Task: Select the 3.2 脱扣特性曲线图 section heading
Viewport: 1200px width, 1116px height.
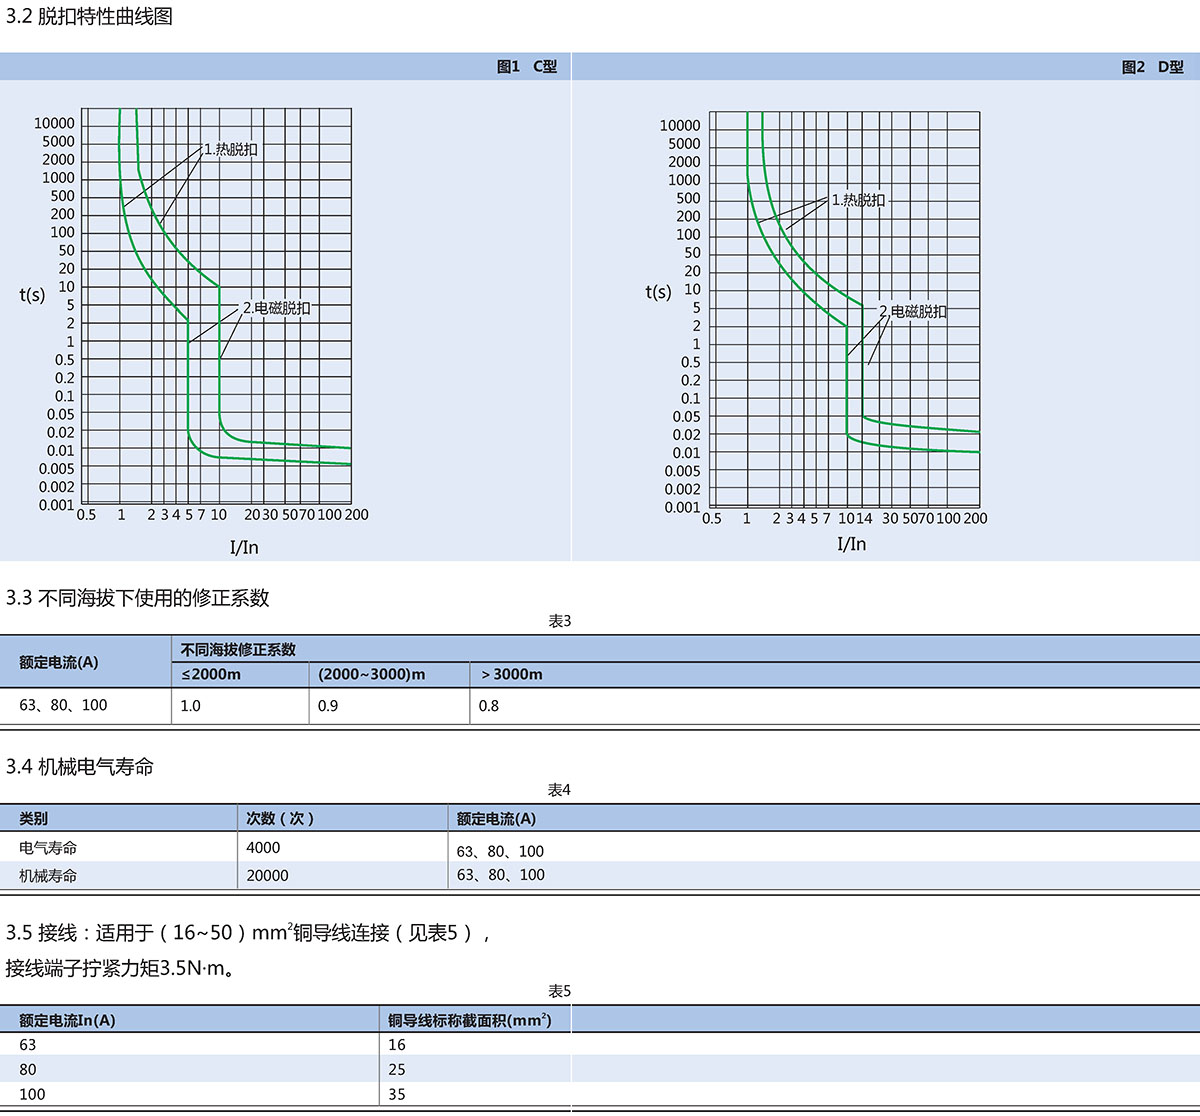Action: point(90,17)
